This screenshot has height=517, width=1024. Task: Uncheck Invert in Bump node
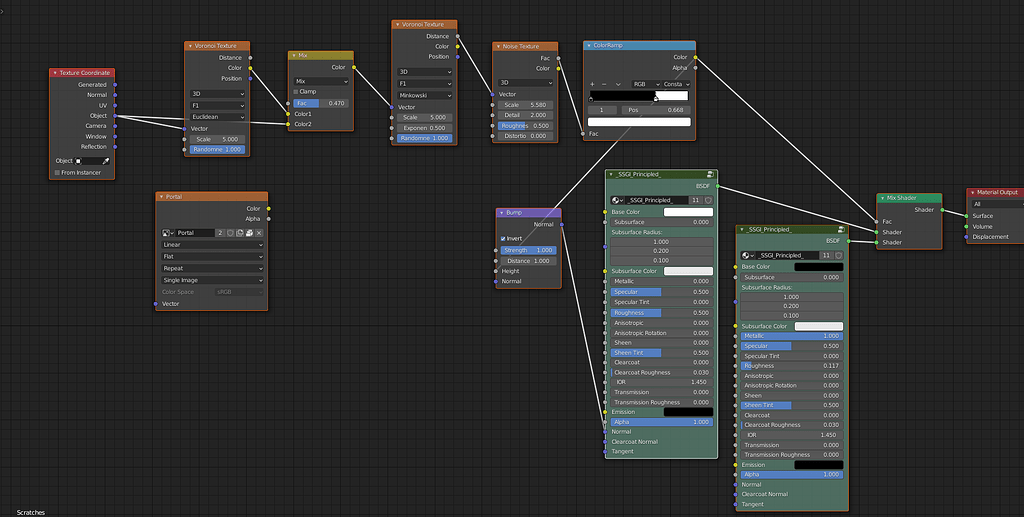[503, 238]
